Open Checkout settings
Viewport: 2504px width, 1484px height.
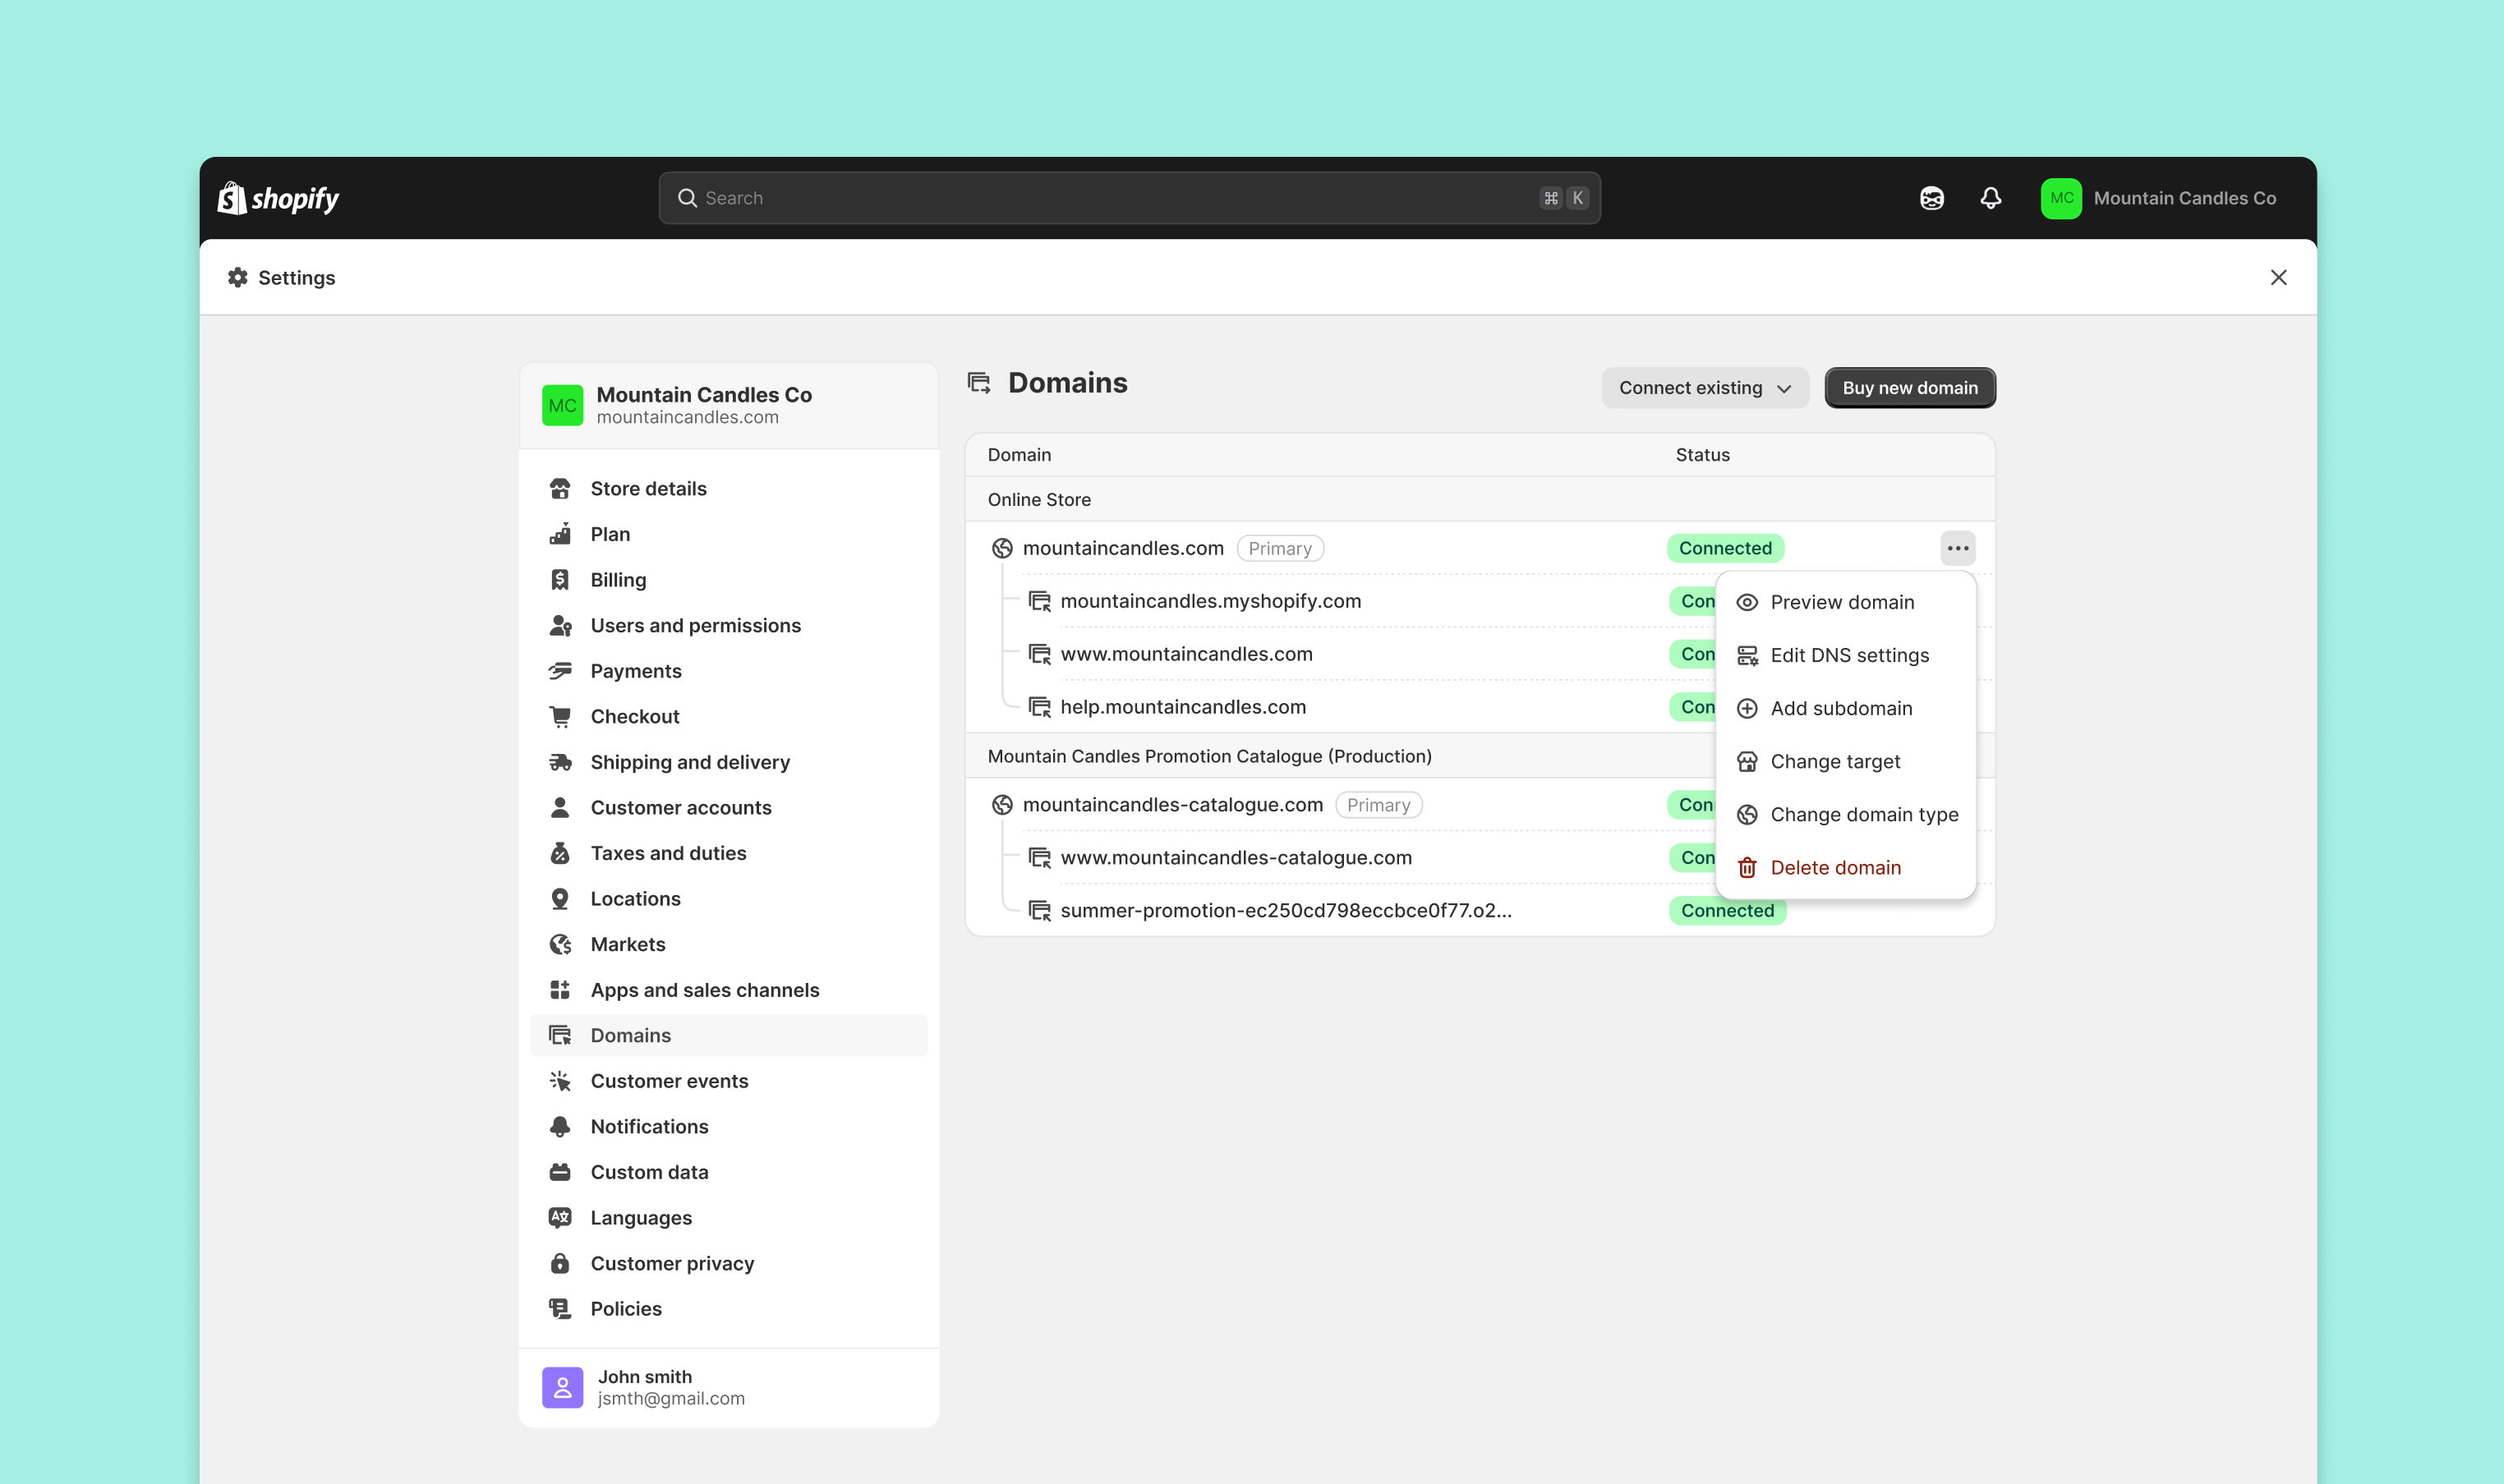click(728, 716)
